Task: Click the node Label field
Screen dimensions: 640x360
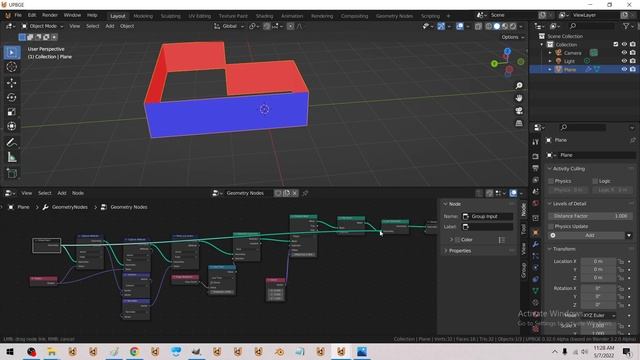Action: tap(488, 227)
